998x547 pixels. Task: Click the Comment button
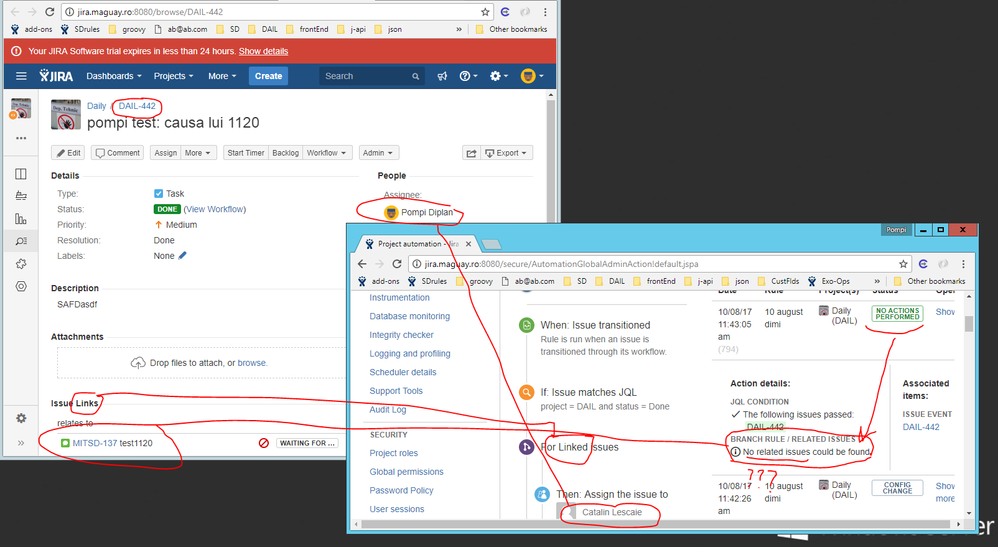click(118, 153)
